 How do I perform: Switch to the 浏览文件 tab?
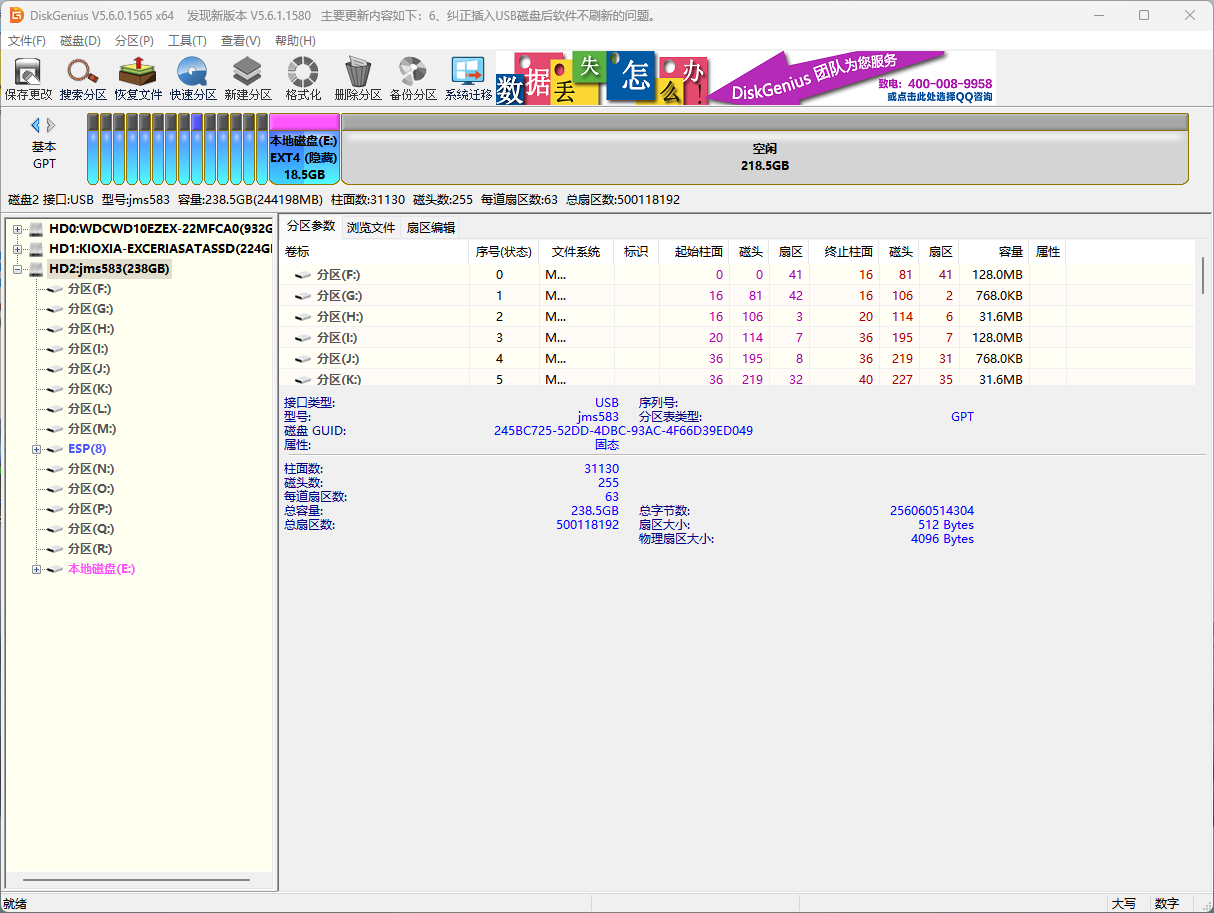371,227
